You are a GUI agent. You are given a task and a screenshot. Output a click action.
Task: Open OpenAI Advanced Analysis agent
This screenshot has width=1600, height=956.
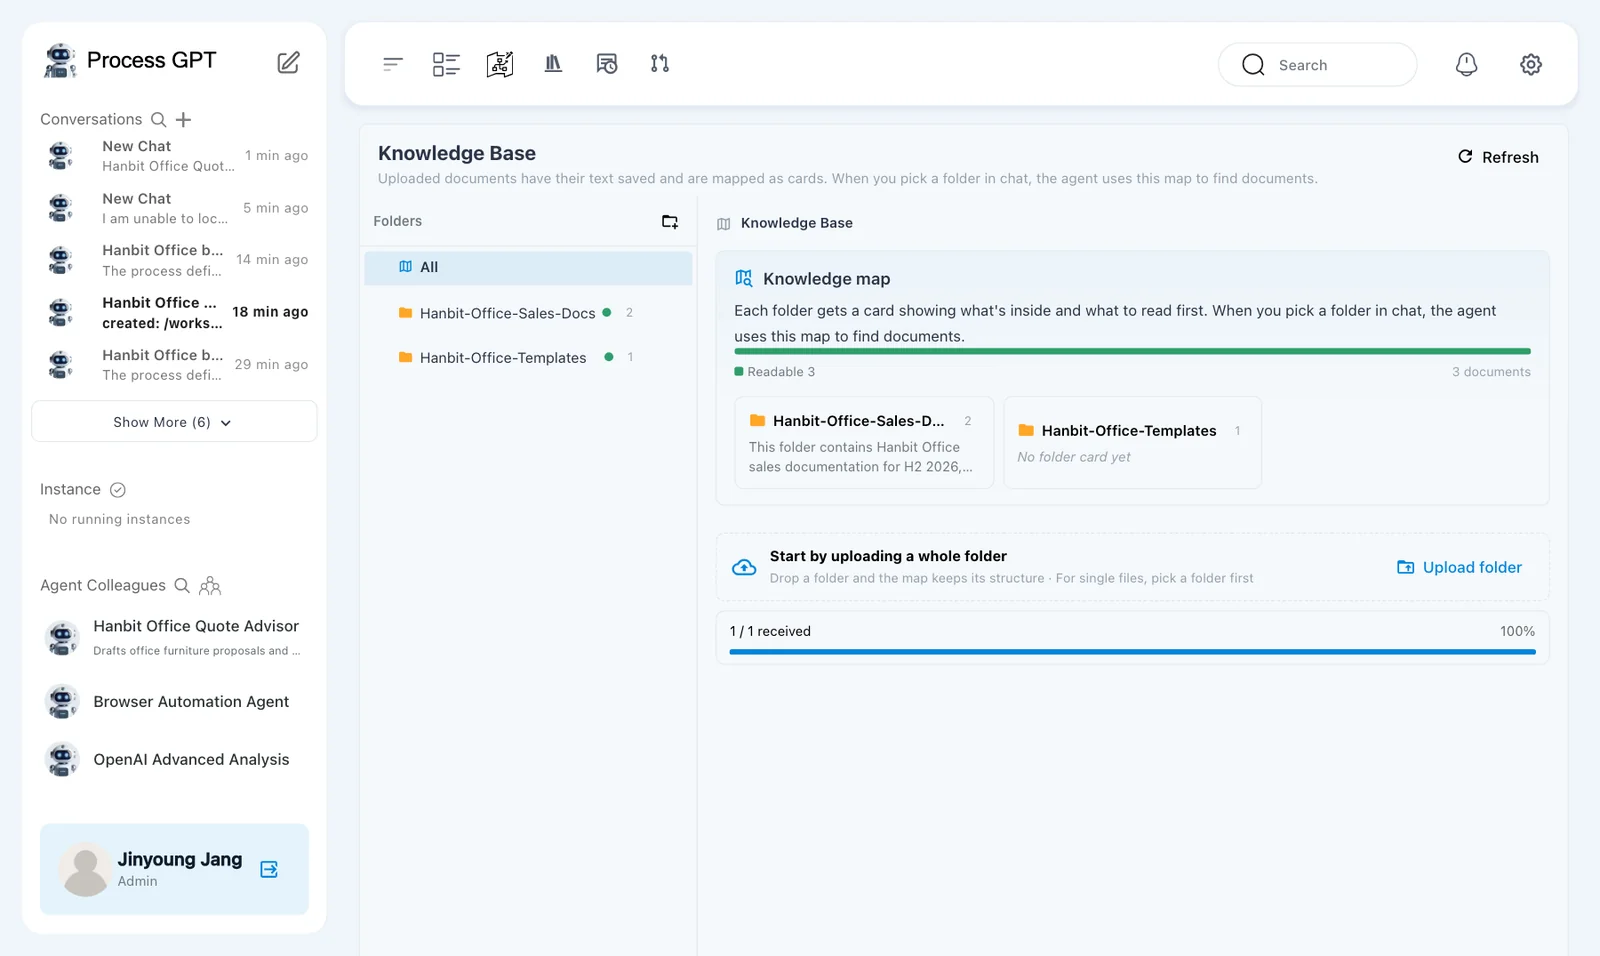[x=174, y=760]
